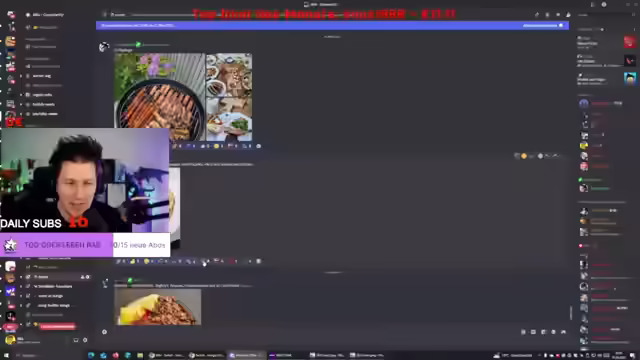
Task: Open the red activity card thumbnail
Action: coord(629,42)
